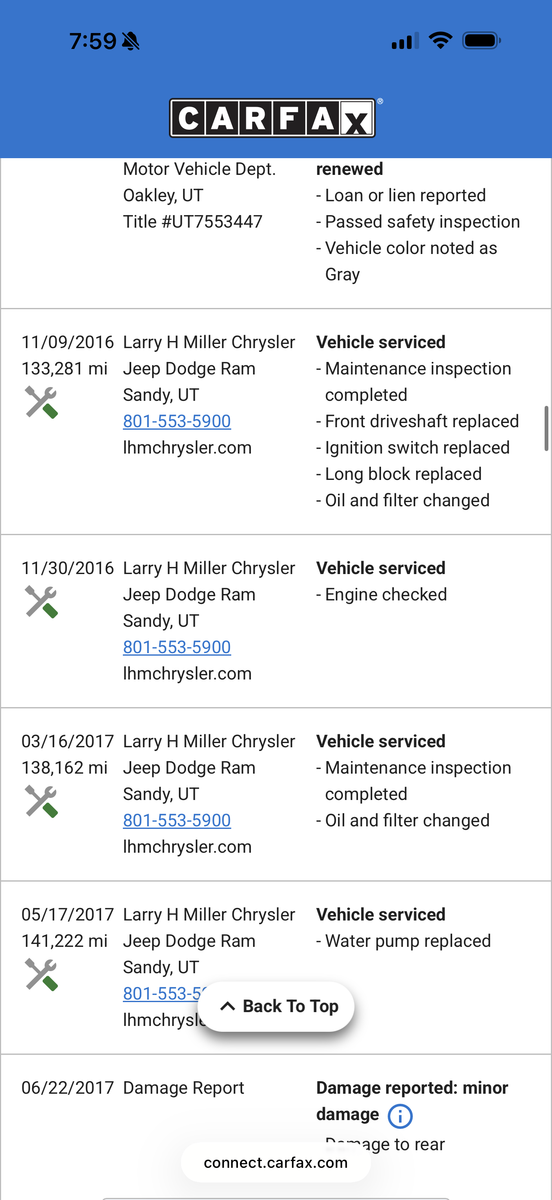Viewport: 552px width, 1200px height.
Task: Tap the 'Damage reported: minor damage' heading
Action: tap(412, 1101)
